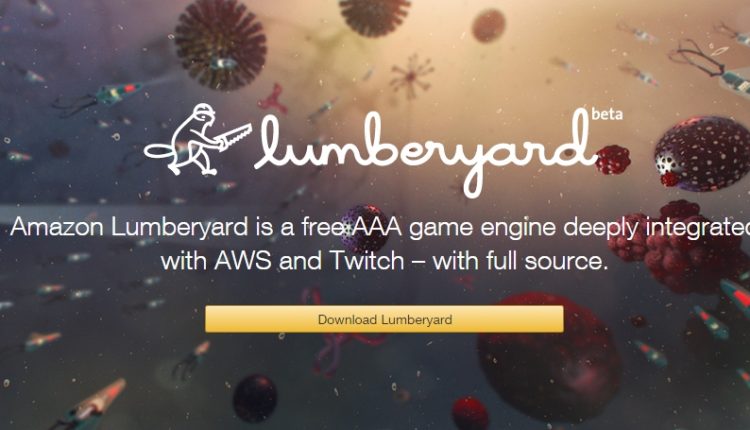Select the beta label beside the logo
The image size is (750, 430).
click(x=607, y=114)
